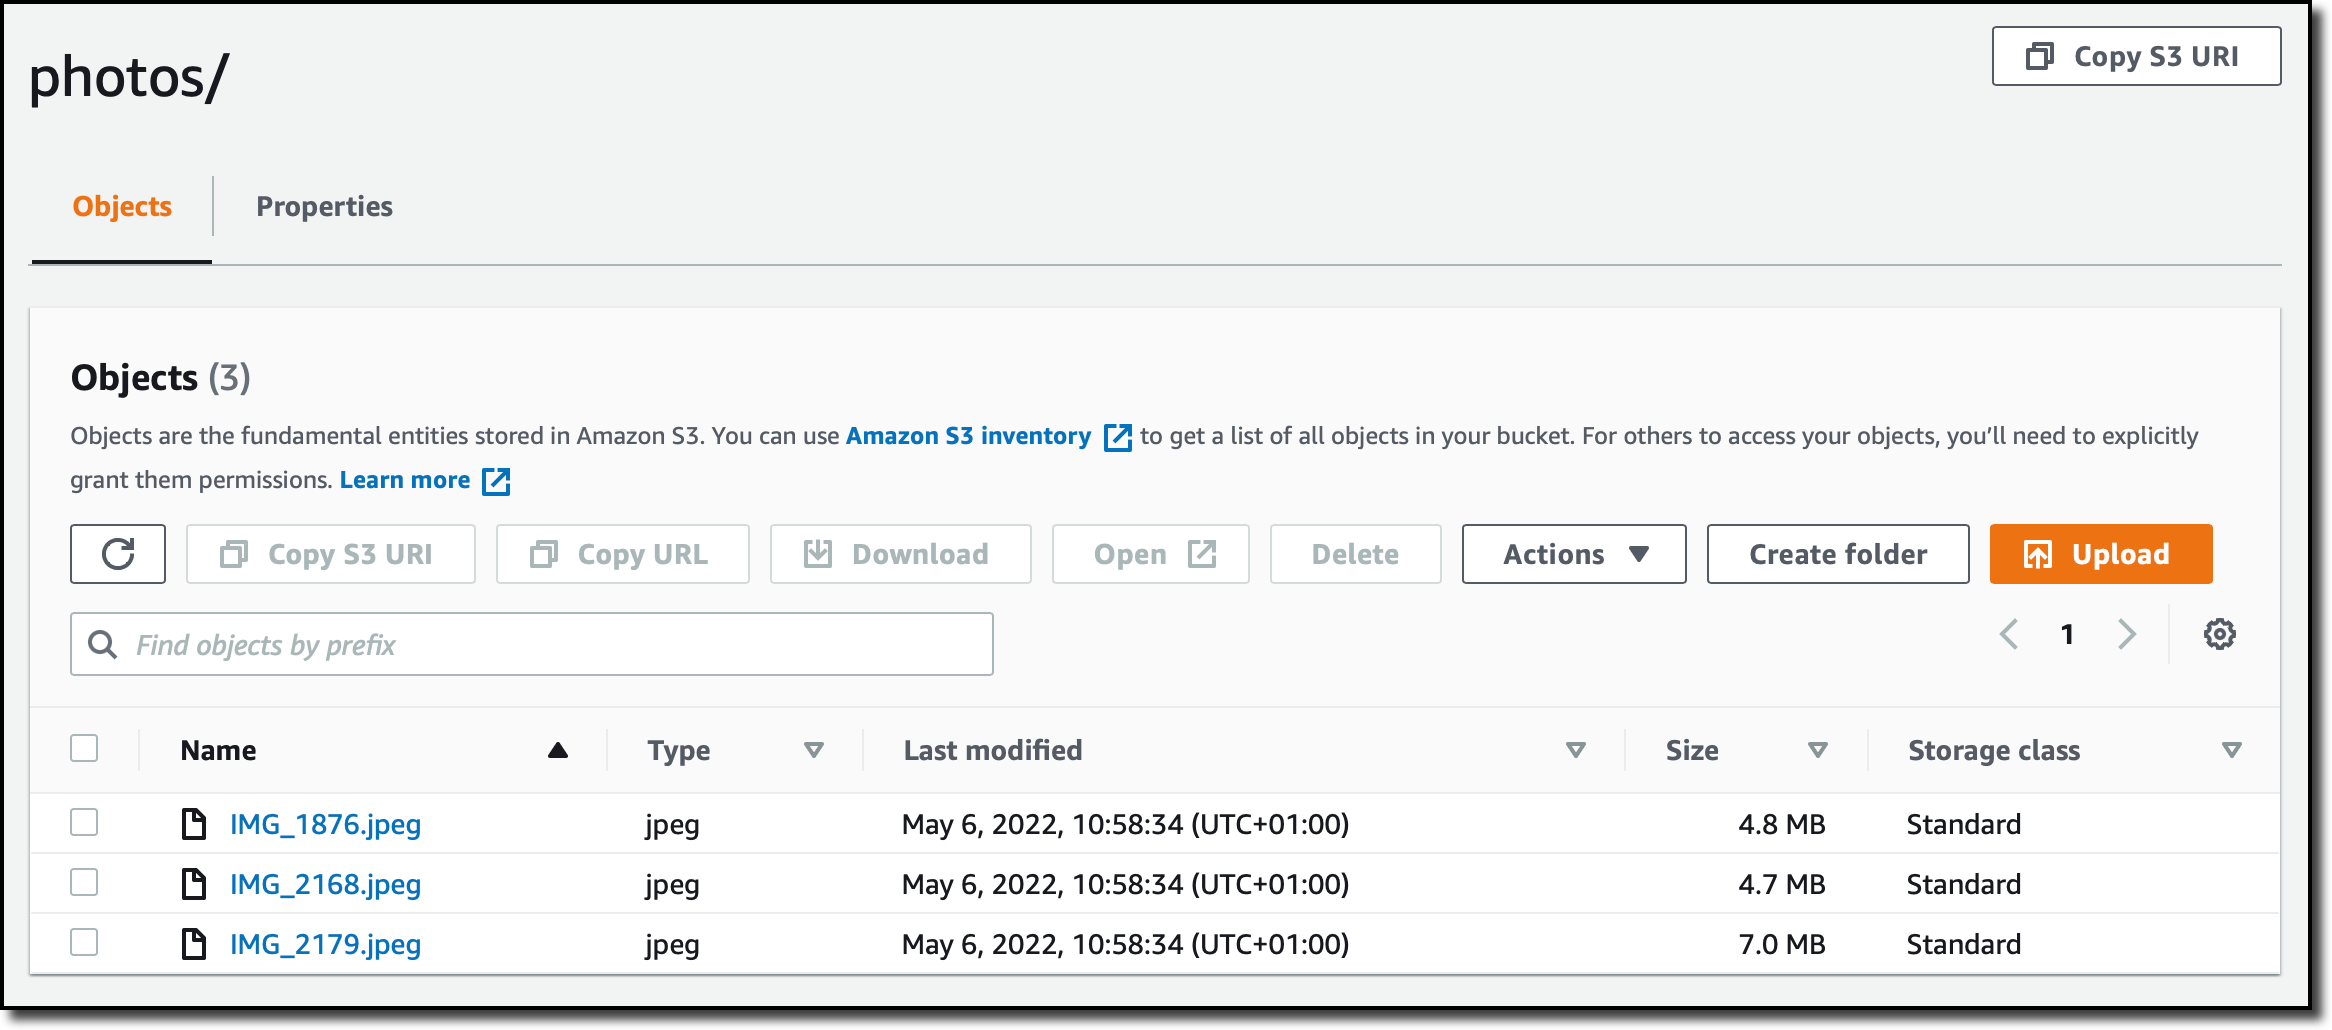This screenshot has height=1030, width=2332.
Task: Click the Copy S3 URI button in the objects toolbar
Action: coord(331,554)
